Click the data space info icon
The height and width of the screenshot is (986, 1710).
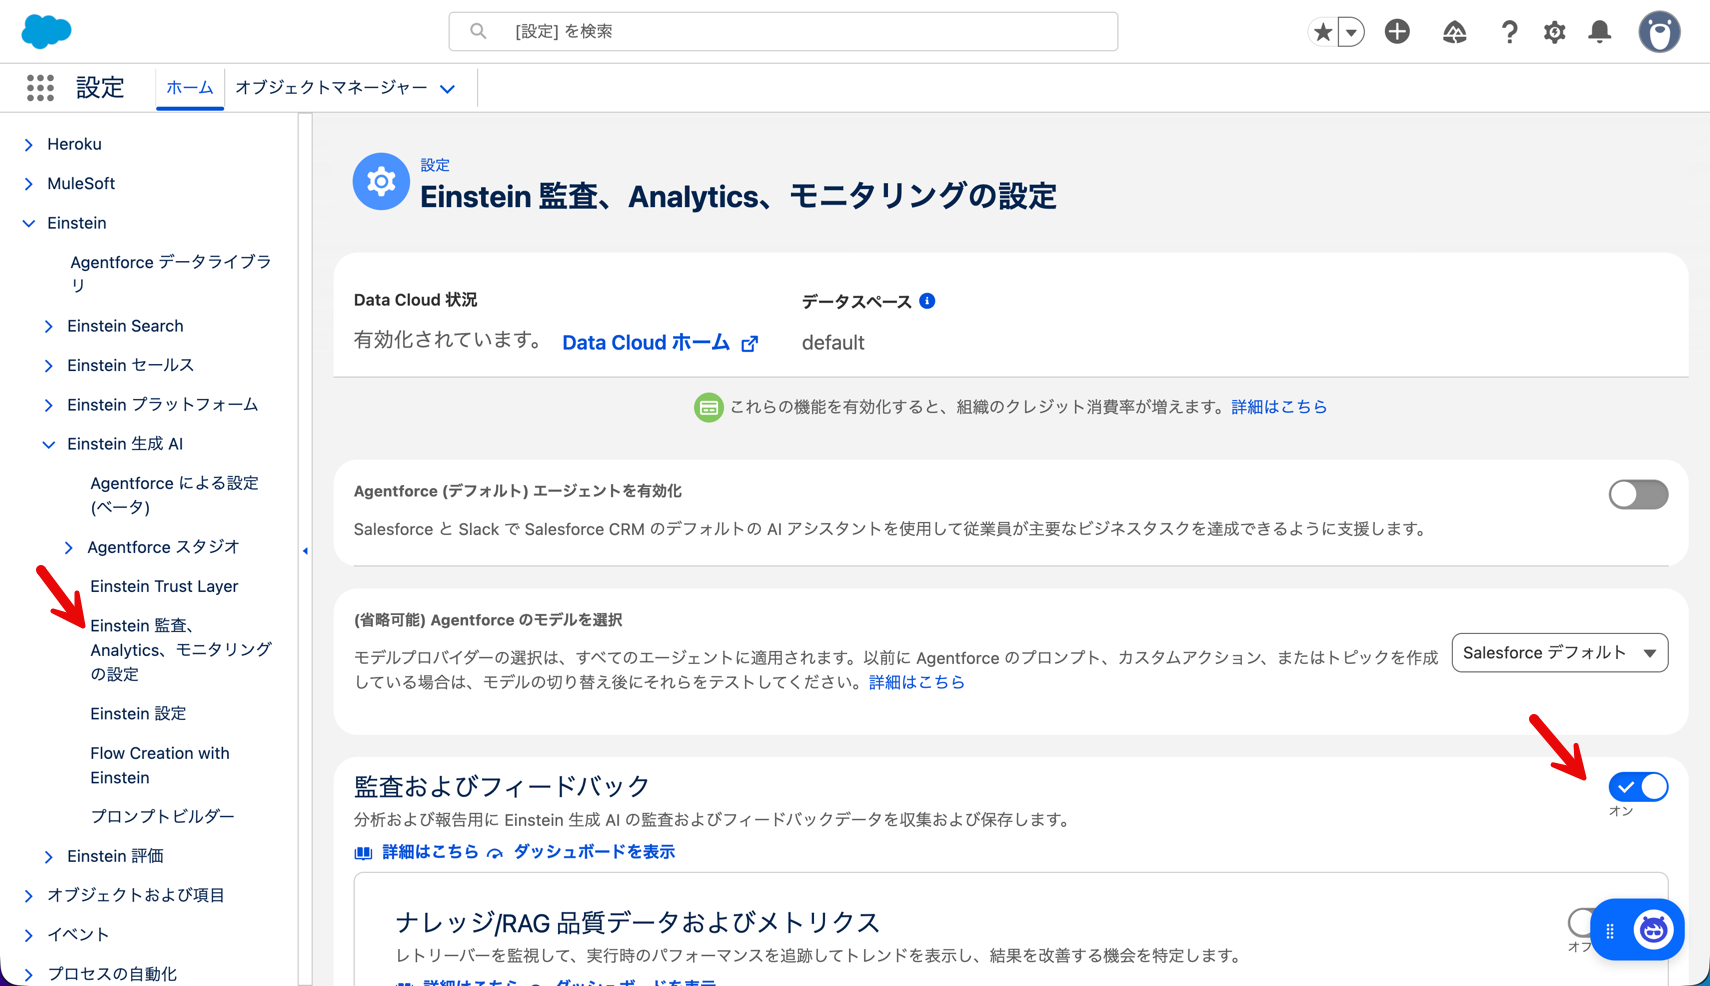click(x=927, y=301)
